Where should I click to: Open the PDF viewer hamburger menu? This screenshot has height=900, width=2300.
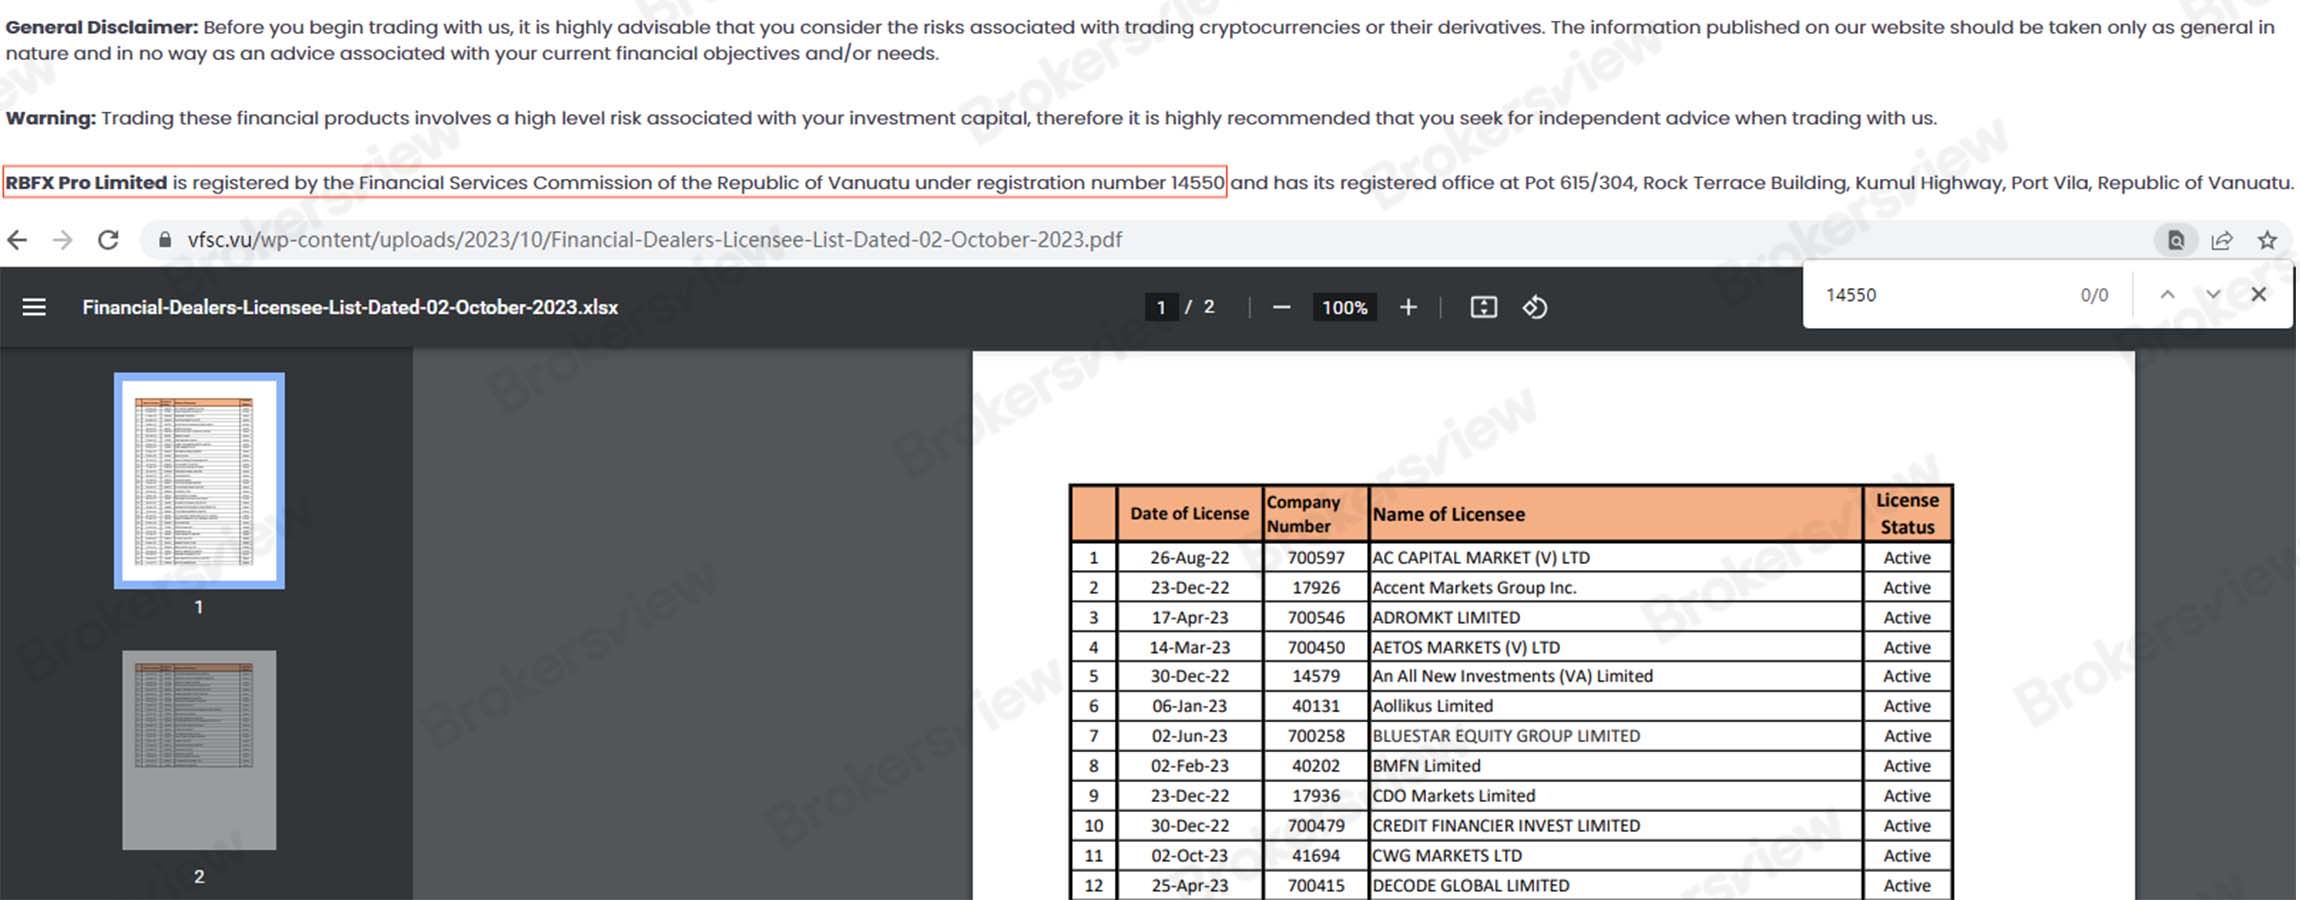tap(33, 307)
